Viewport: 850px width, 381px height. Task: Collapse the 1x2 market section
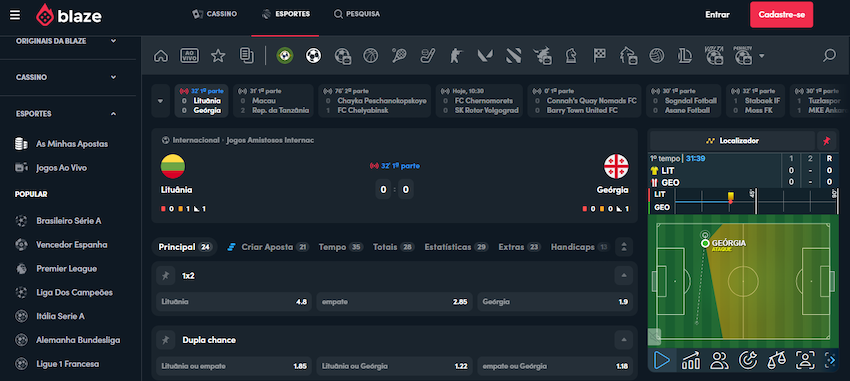(x=623, y=275)
